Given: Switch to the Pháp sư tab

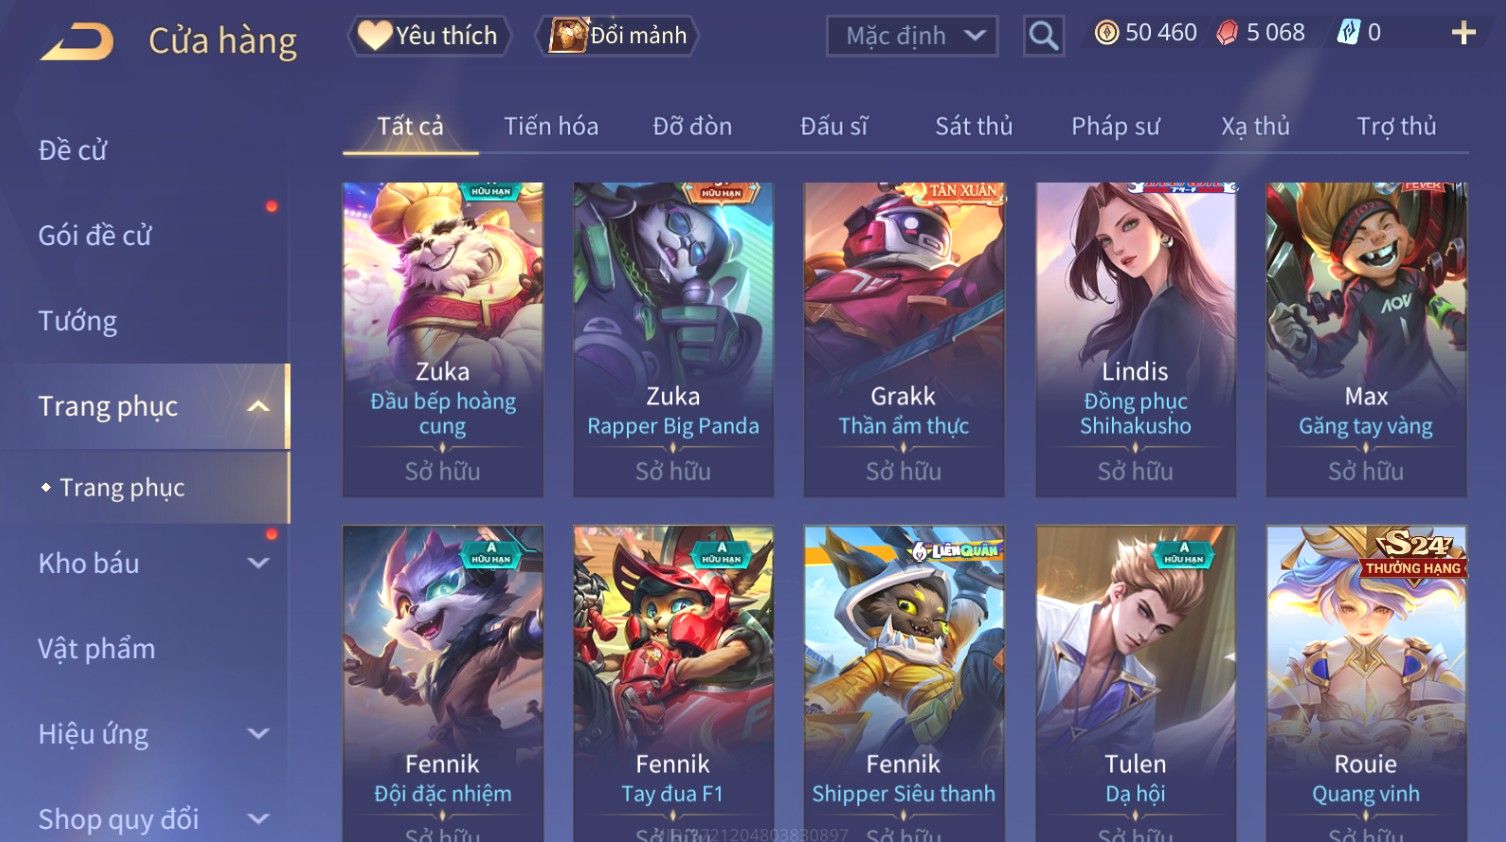Looking at the screenshot, I should coord(1115,126).
